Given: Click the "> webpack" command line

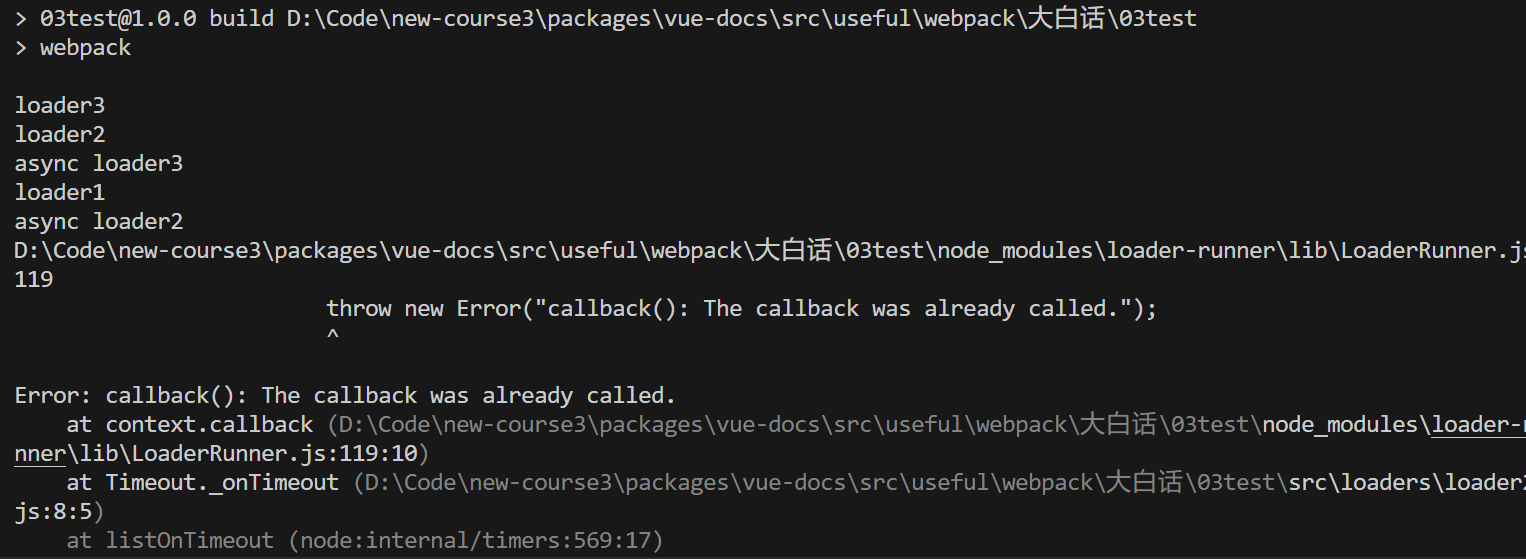Looking at the screenshot, I should tap(73, 48).
